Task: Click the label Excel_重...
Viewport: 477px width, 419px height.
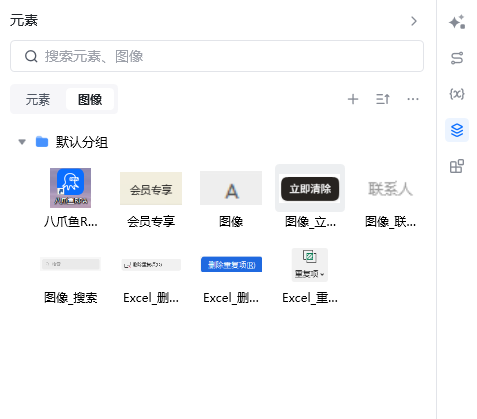Action: 310,298
